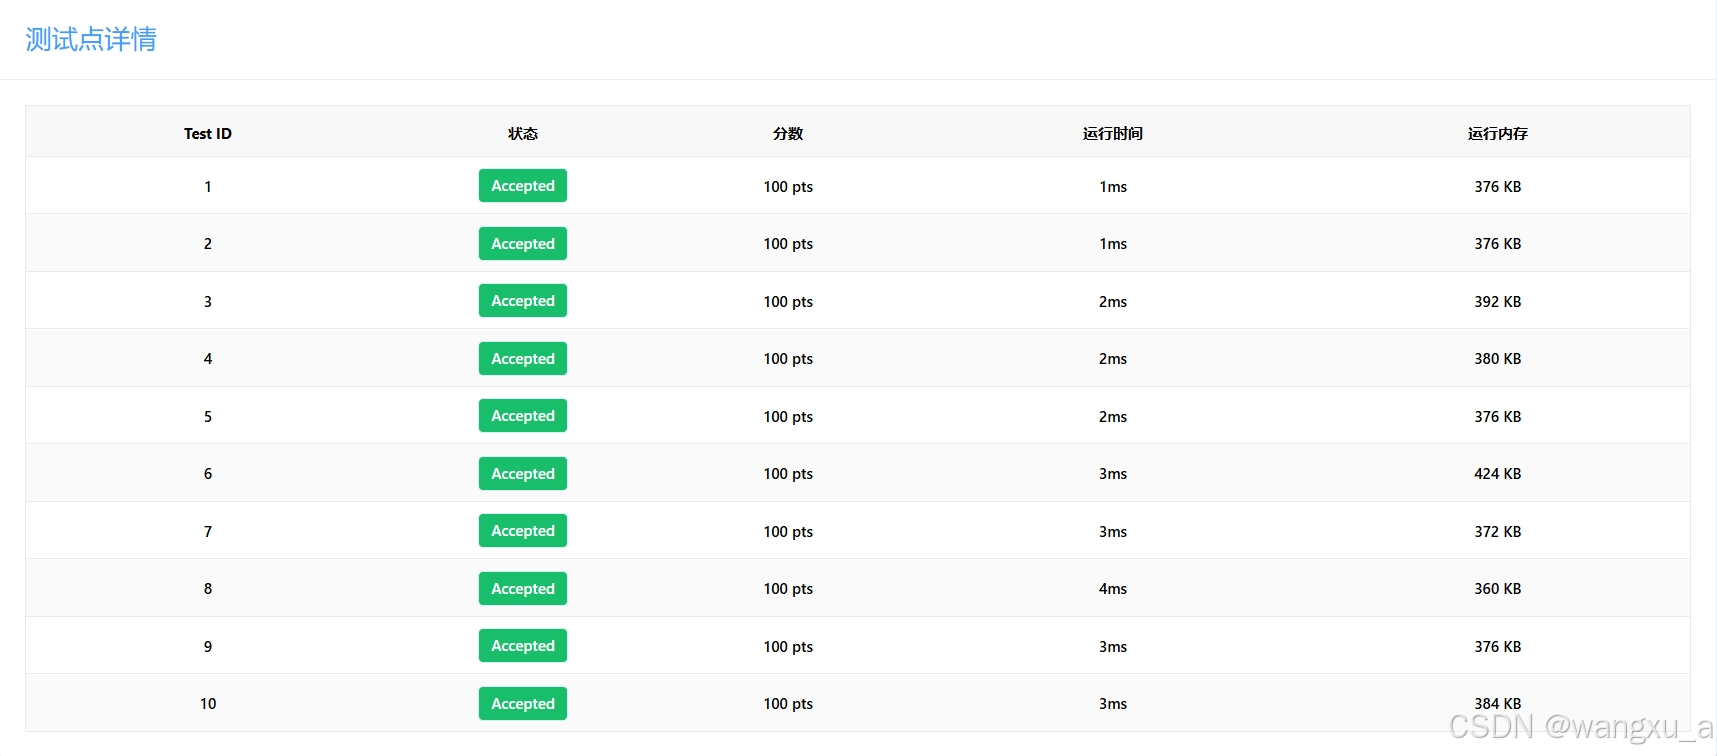
Task: Select Test ID cell 9
Action: tap(208, 647)
